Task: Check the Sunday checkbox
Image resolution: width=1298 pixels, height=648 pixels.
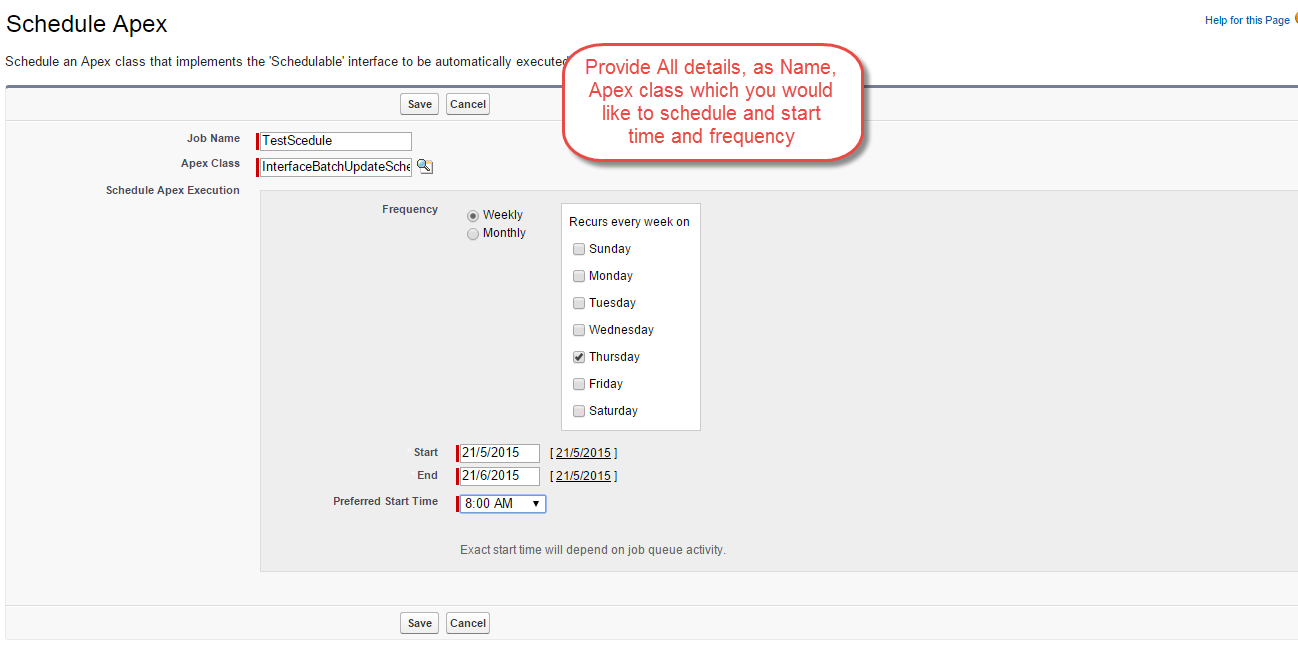Action: coord(579,249)
